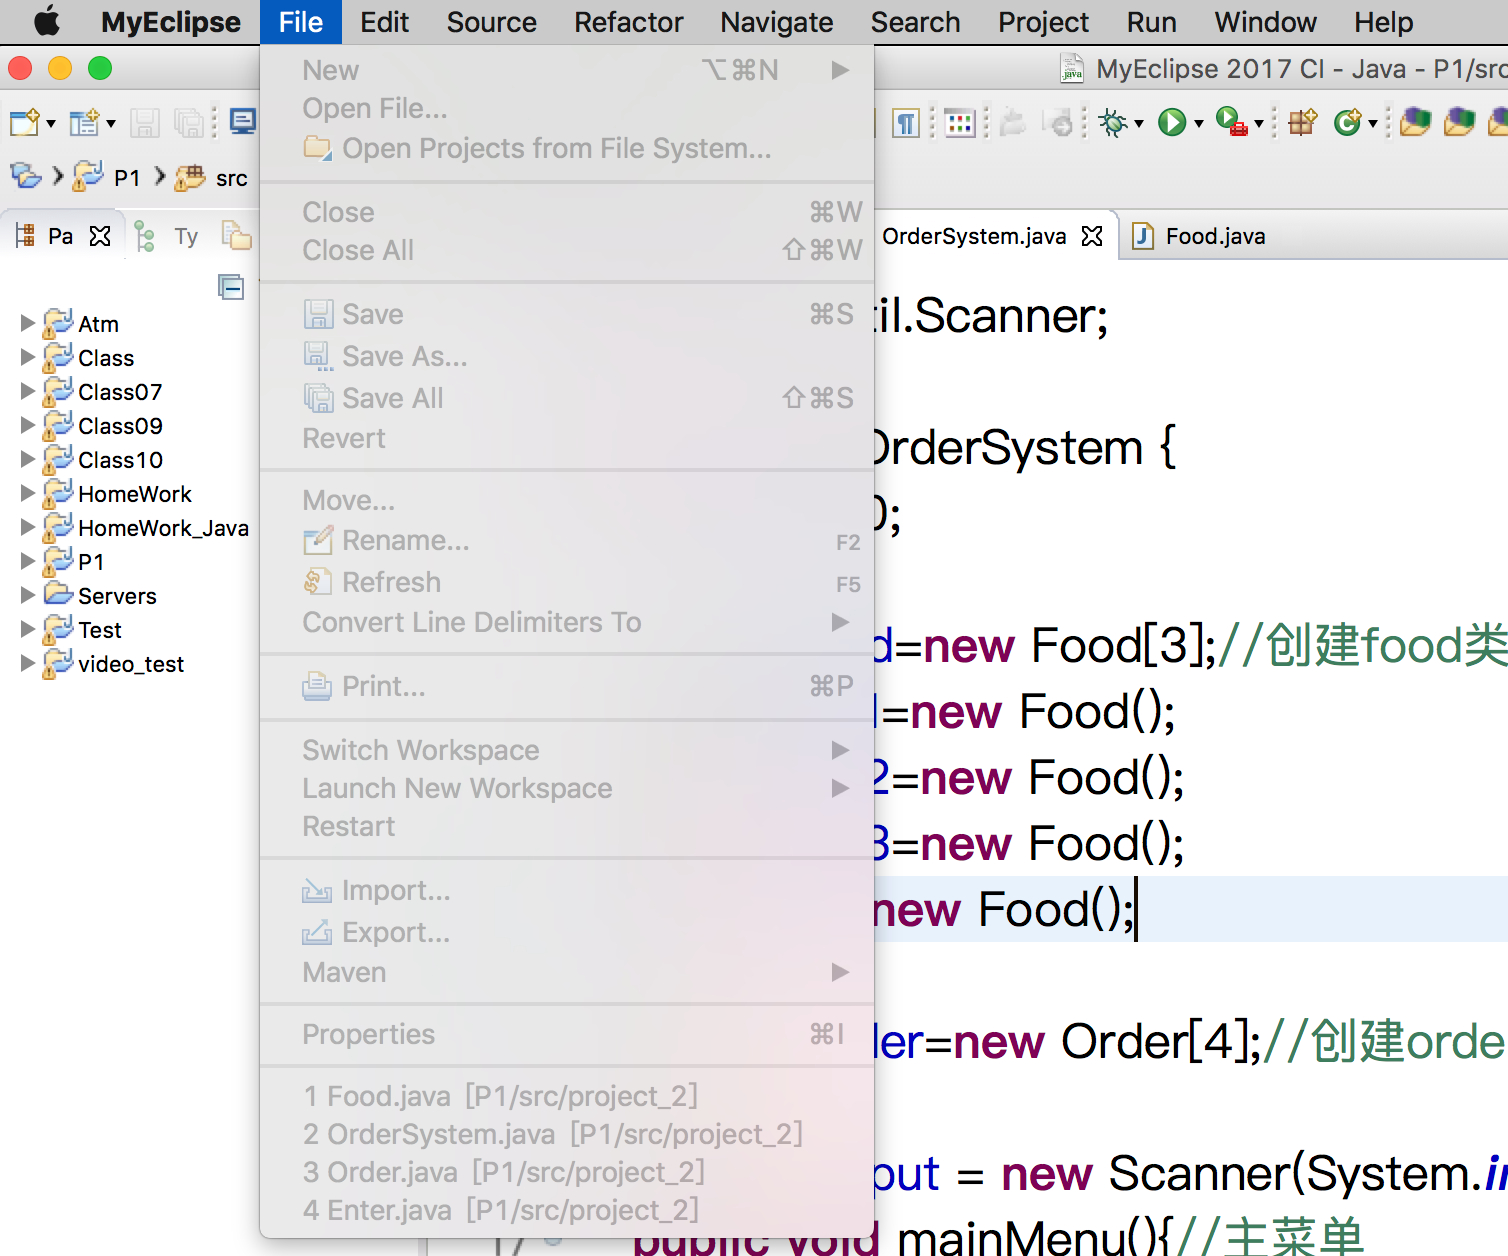Open the Apple menu
Screen dimensions: 1508x1256
[47, 22]
